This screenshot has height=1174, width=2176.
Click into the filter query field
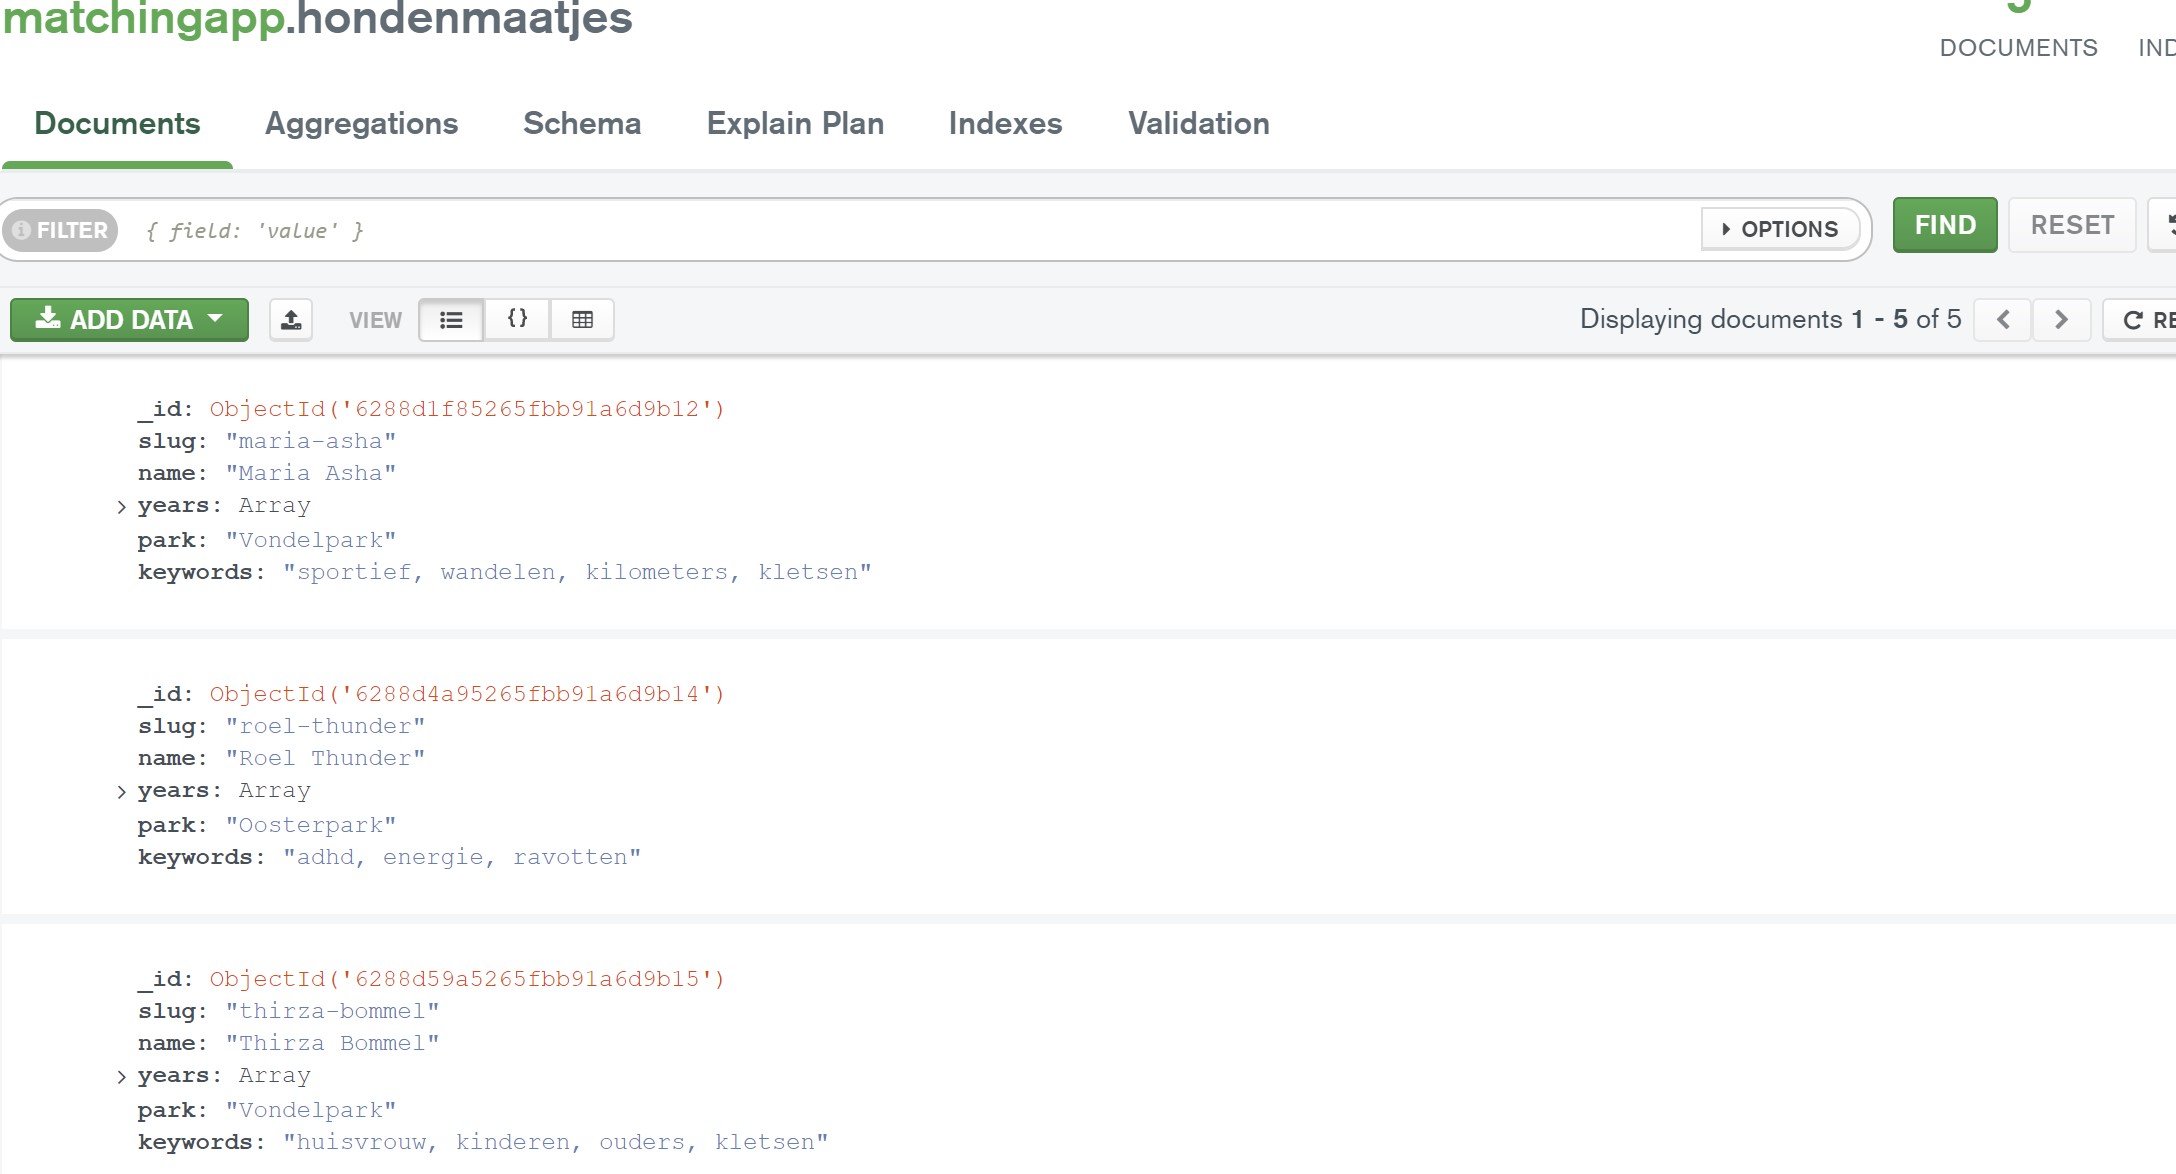(900, 231)
